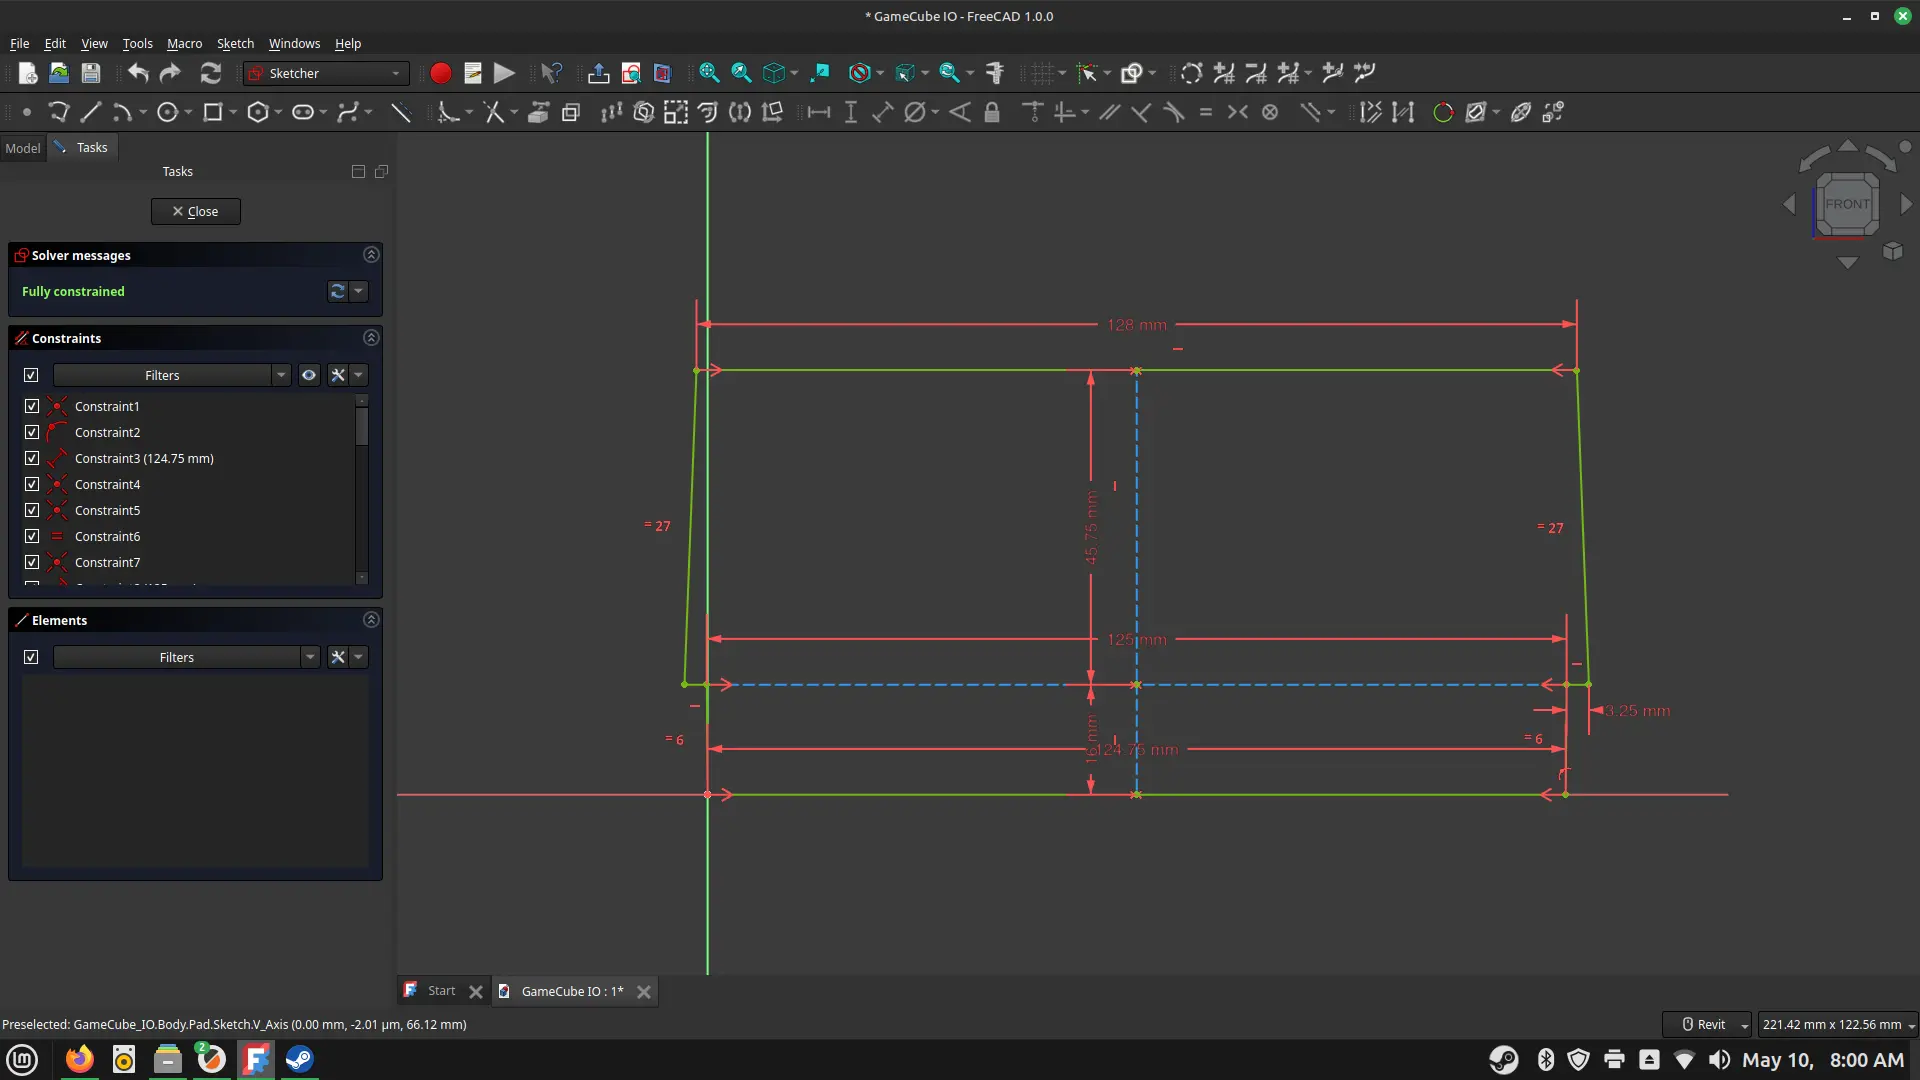Collapse the Elements panel

point(371,620)
